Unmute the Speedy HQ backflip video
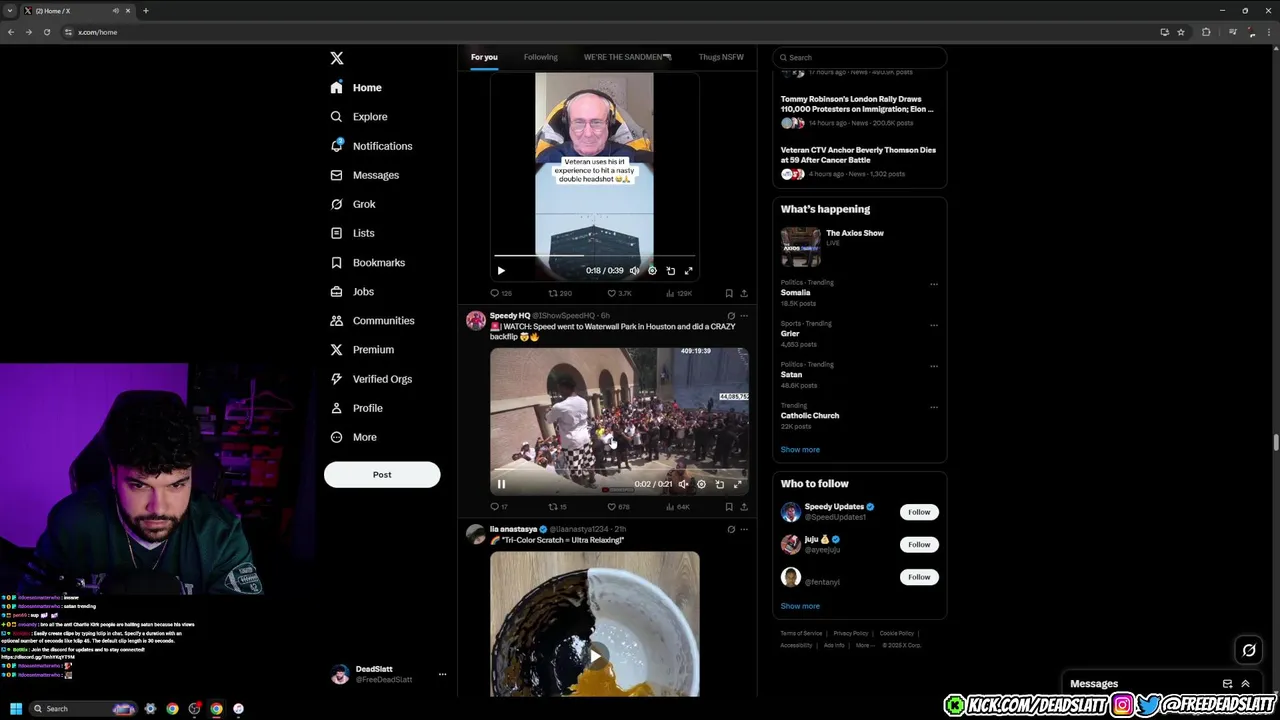The image size is (1280, 720). click(x=683, y=484)
